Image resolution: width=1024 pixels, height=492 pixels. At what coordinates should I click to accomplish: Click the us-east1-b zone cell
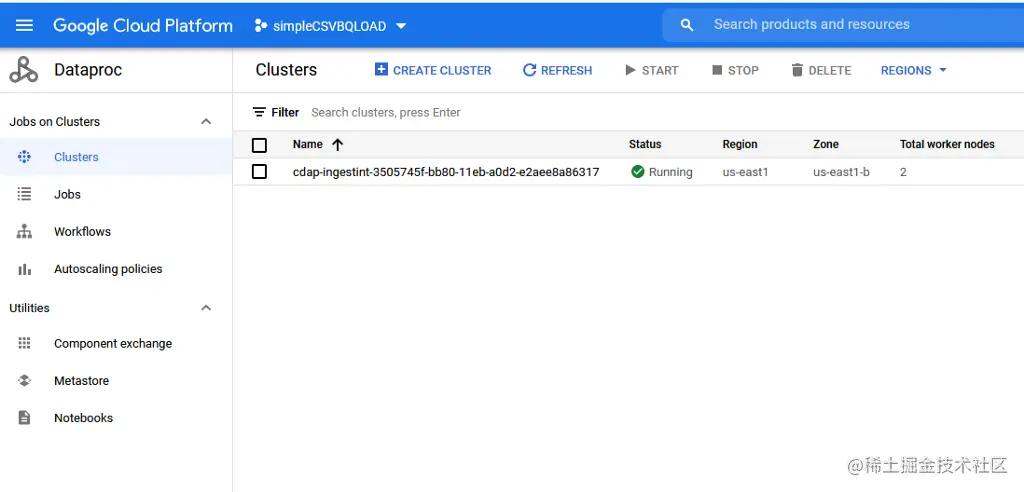(841, 172)
